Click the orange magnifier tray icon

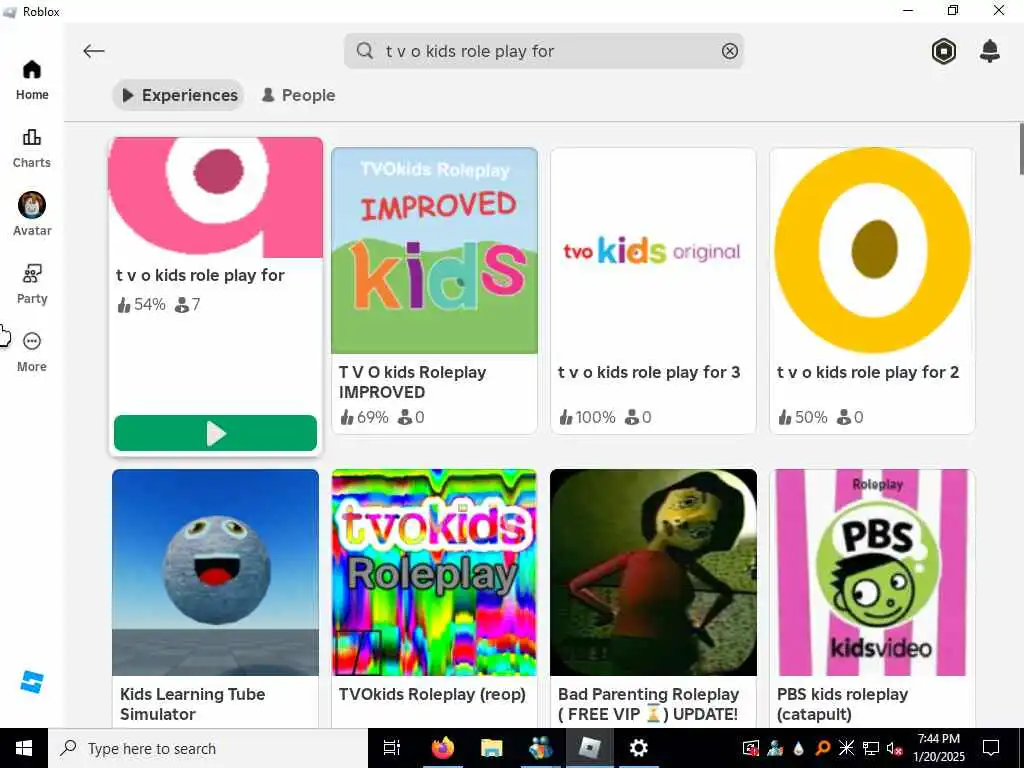[x=823, y=748]
